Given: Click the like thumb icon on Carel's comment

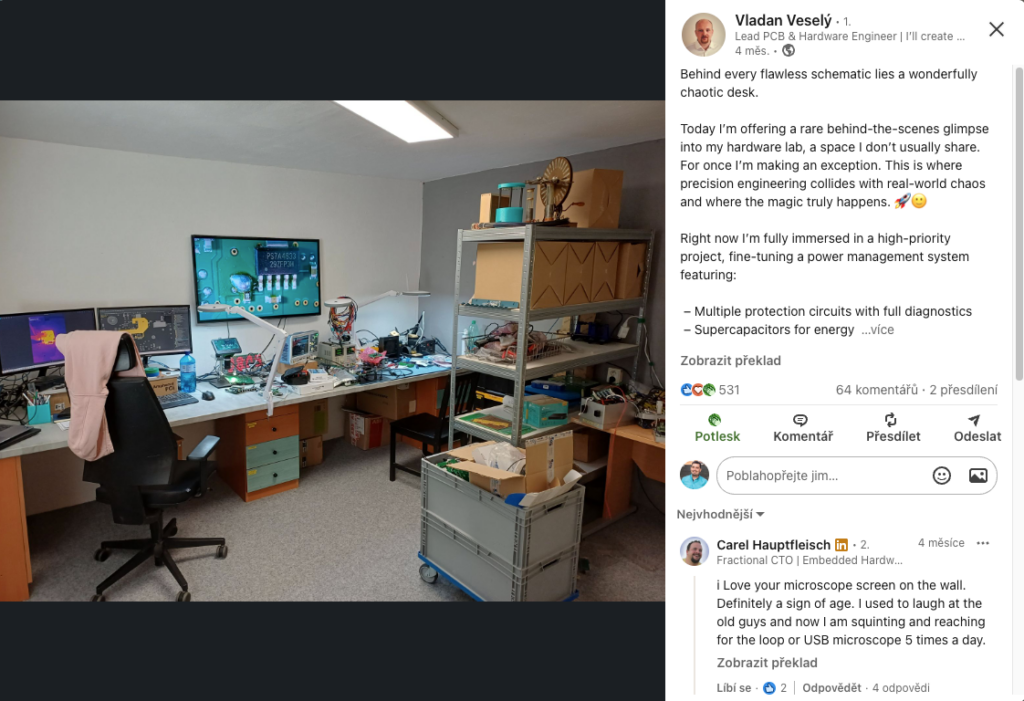Looking at the screenshot, I should coord(769,687).
